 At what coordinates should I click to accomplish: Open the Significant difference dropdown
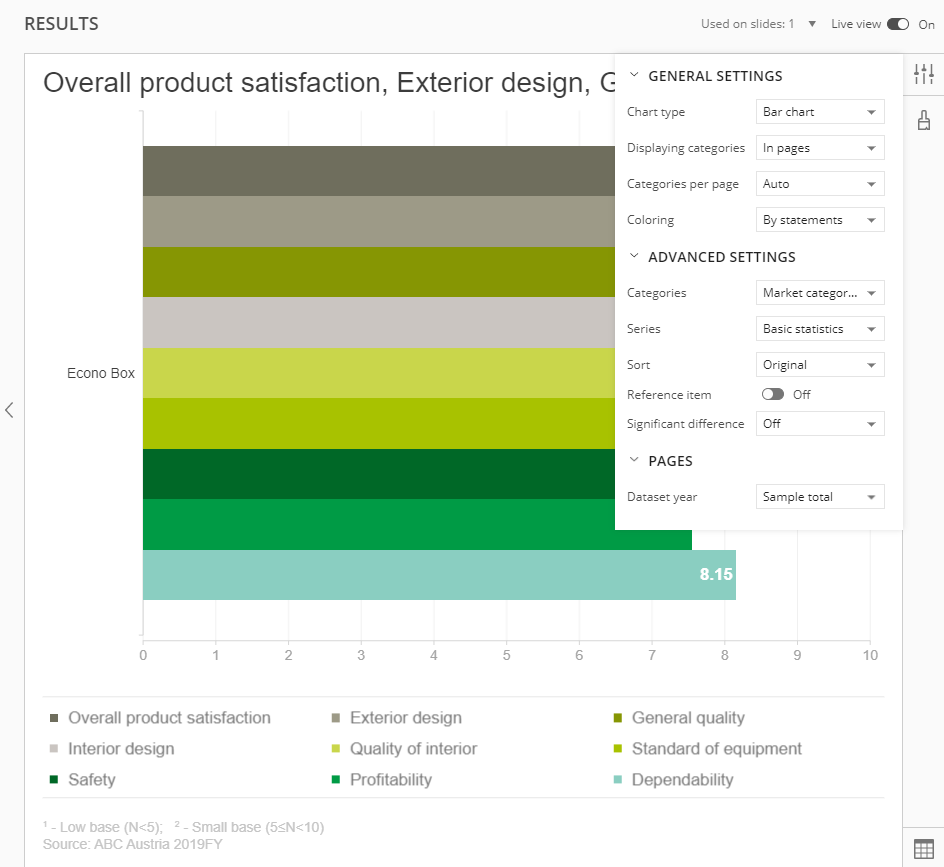(x=820, y=424)
